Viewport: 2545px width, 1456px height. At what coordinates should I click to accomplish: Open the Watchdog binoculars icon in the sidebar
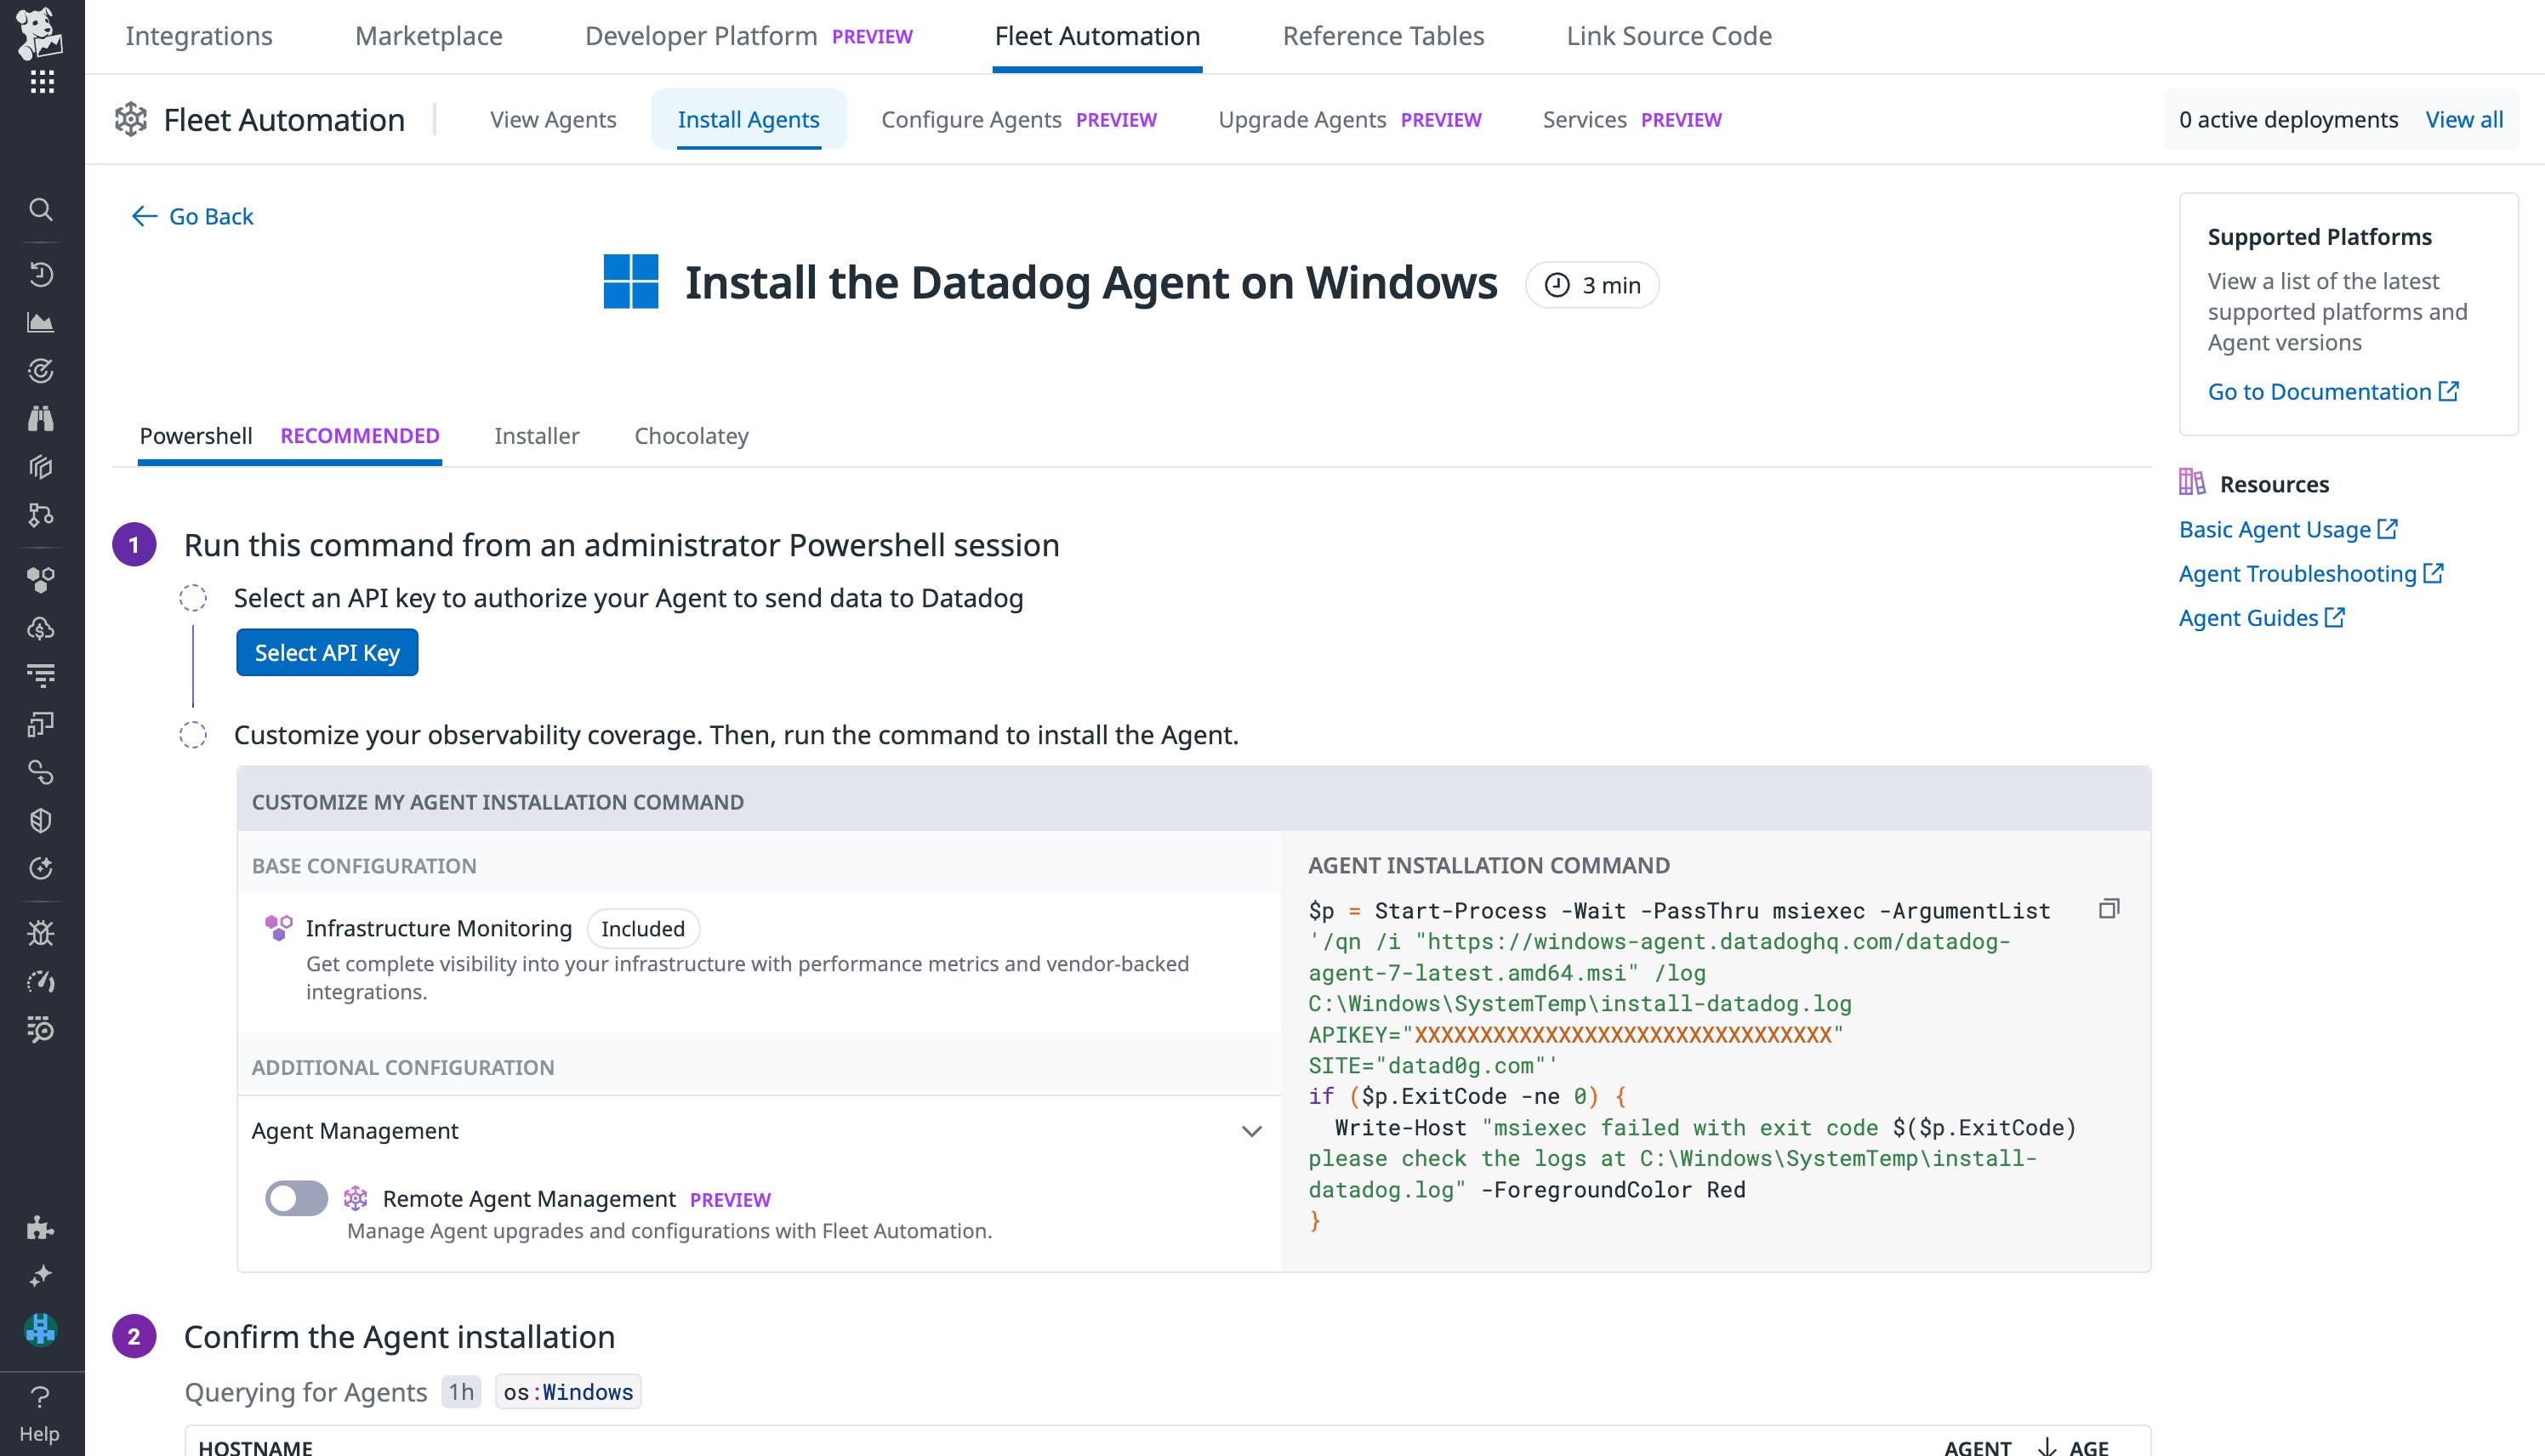tap(41, 419)
